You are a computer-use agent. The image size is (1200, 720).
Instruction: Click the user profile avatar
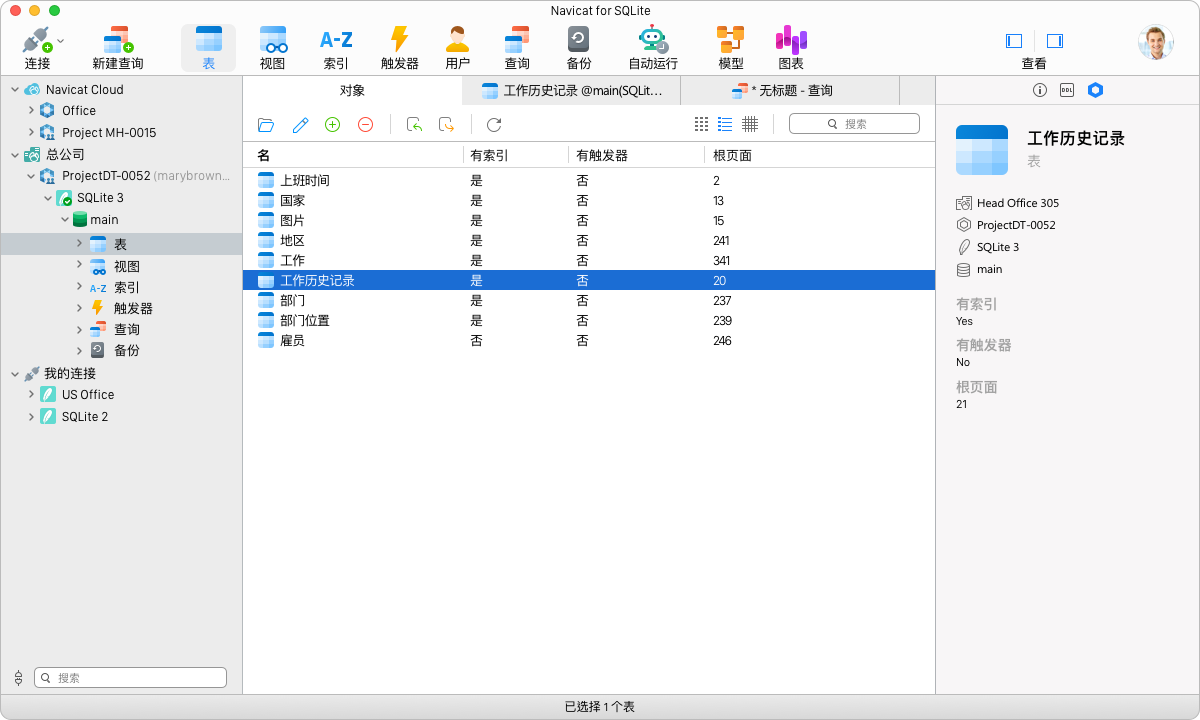tap(1155, 42)
